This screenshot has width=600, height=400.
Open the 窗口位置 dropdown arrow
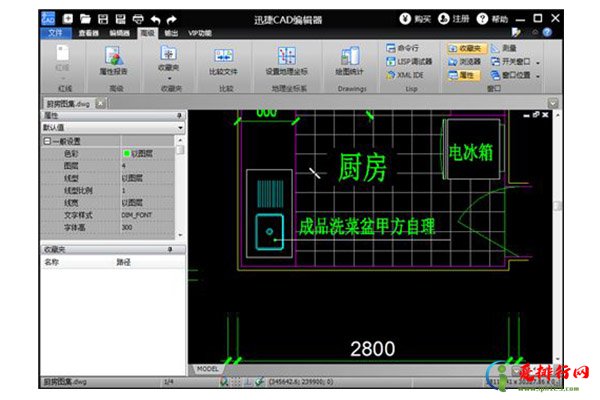538,77
